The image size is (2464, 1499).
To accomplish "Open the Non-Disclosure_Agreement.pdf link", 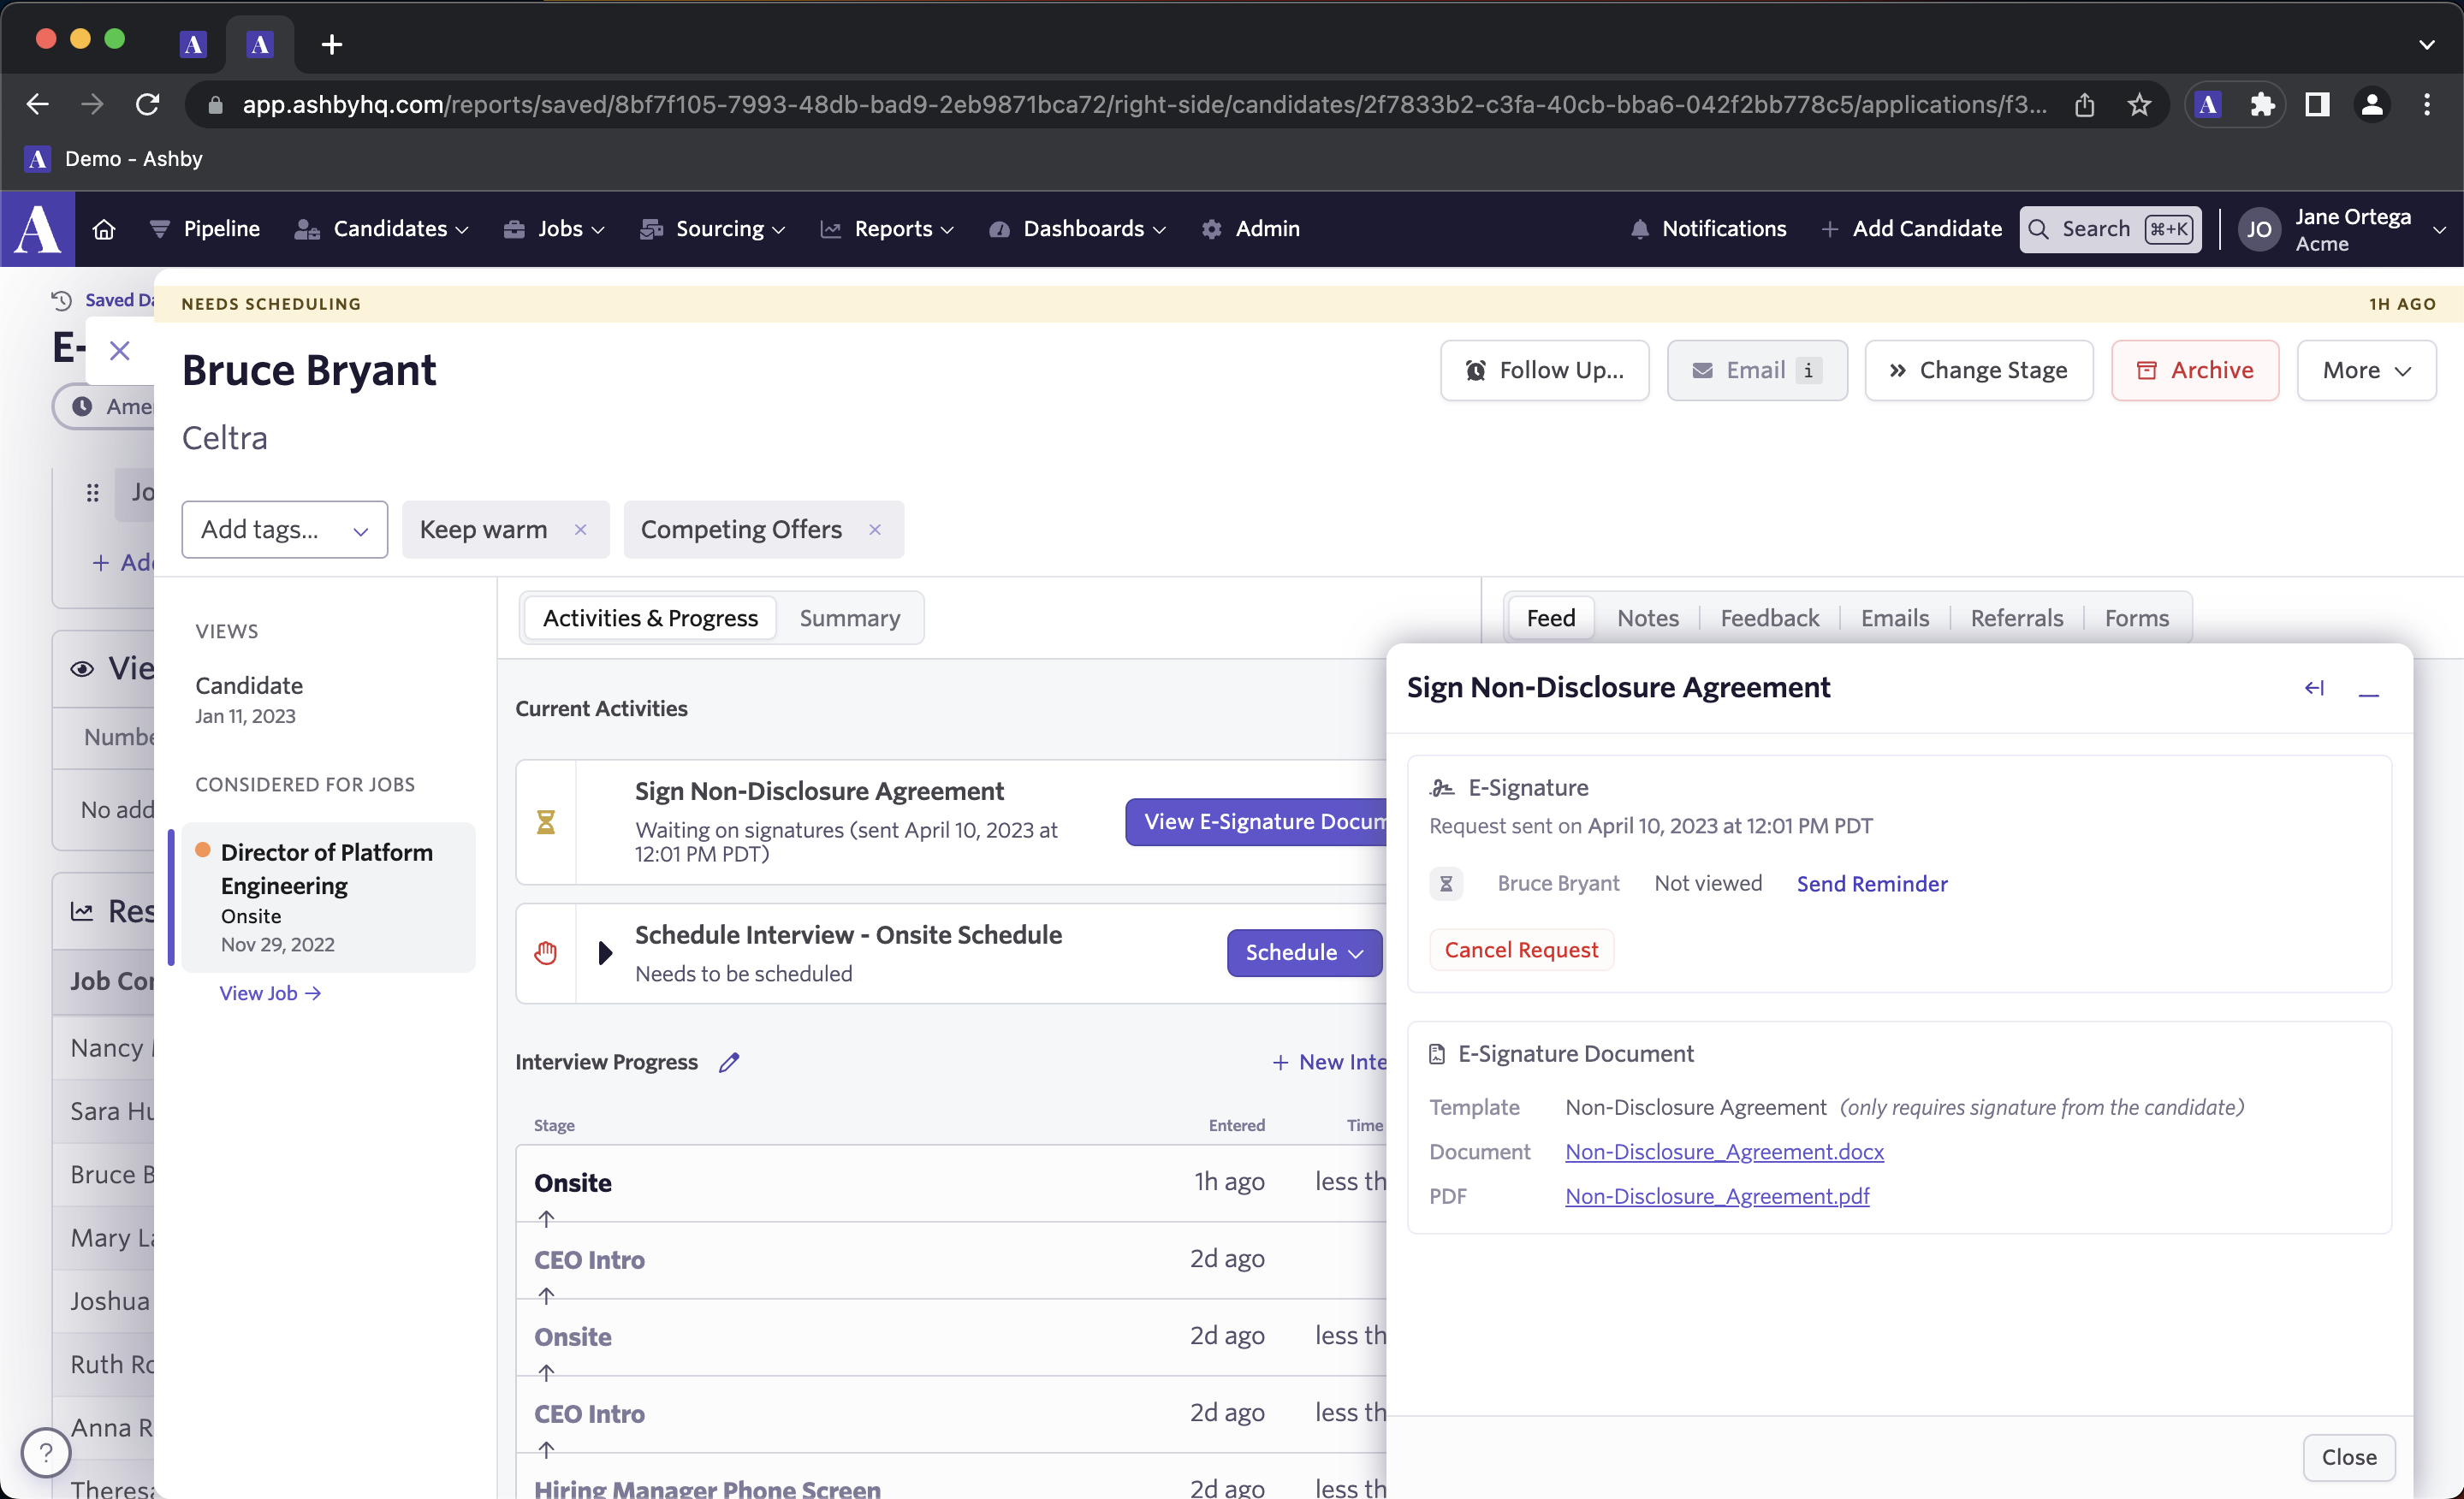I will click(x=1716, y=1196).
